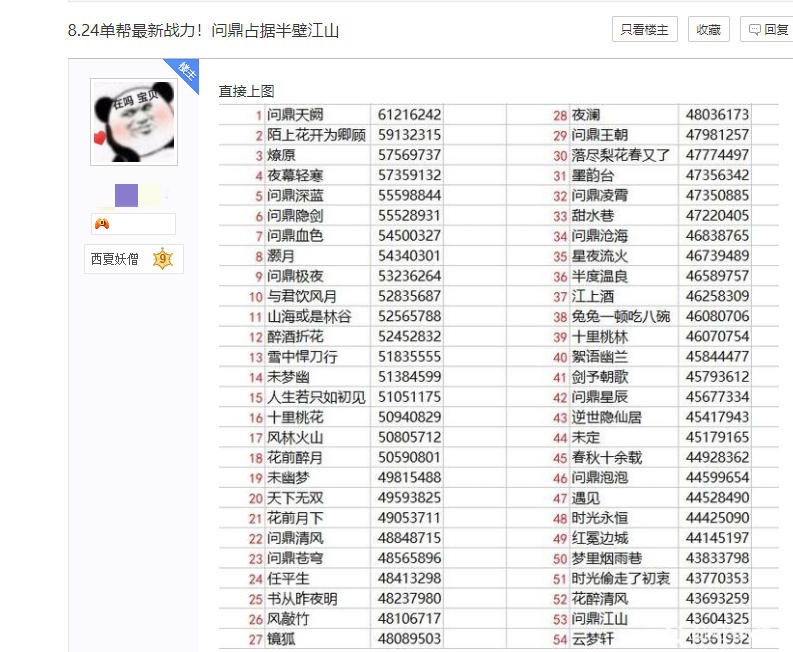Select guild name 星夜流火
This screenshot has width=793, height=652.
click(600, 256)
